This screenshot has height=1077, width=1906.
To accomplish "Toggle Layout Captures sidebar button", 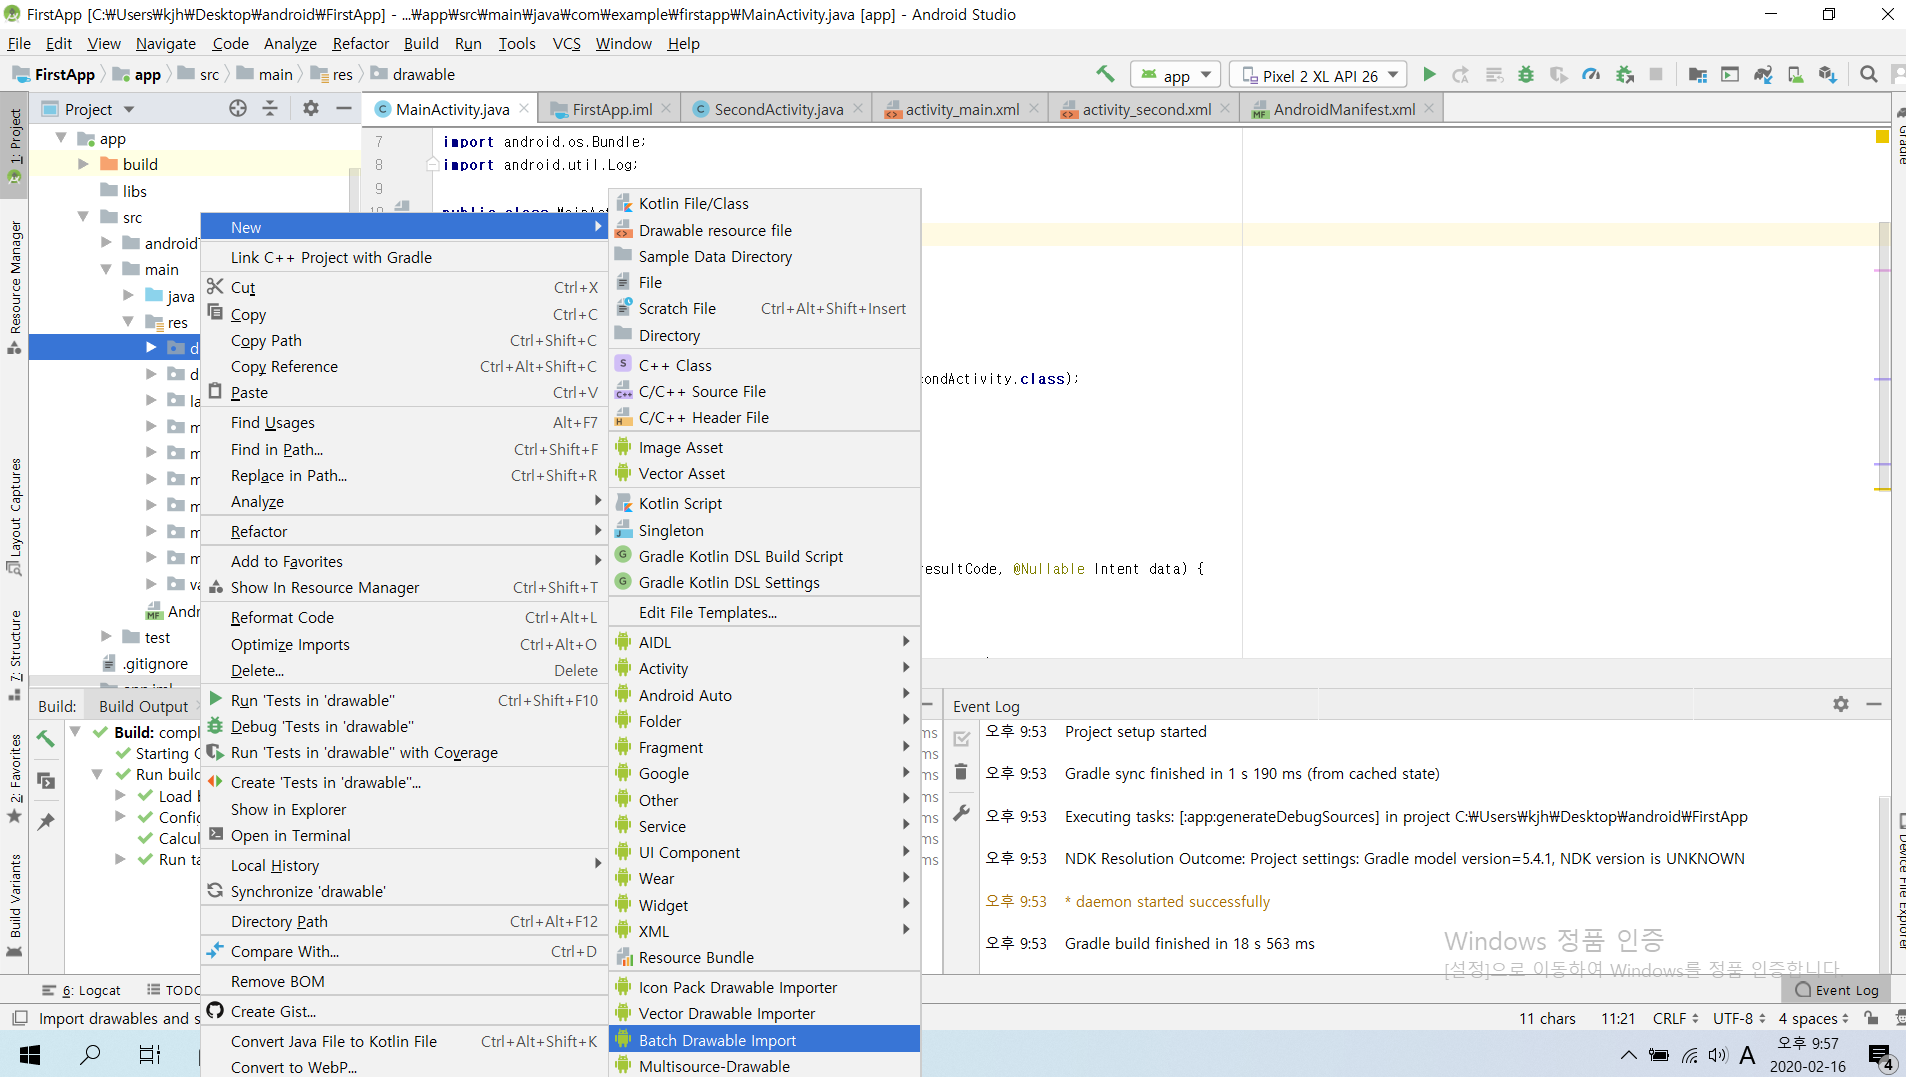I will pos(14,516).
